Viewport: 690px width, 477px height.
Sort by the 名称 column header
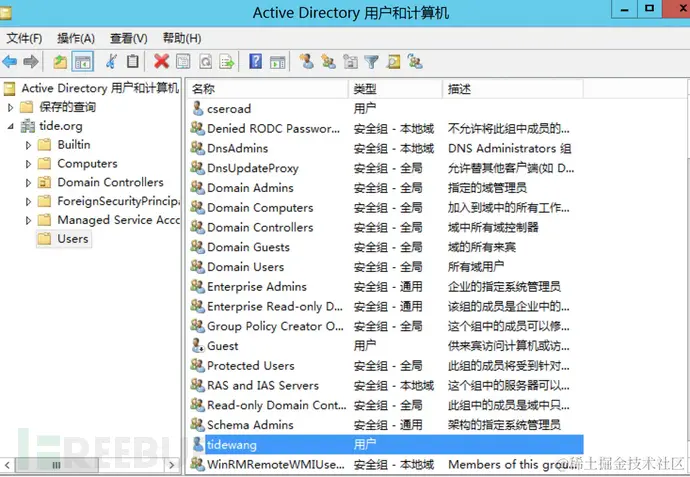(267, 89)
